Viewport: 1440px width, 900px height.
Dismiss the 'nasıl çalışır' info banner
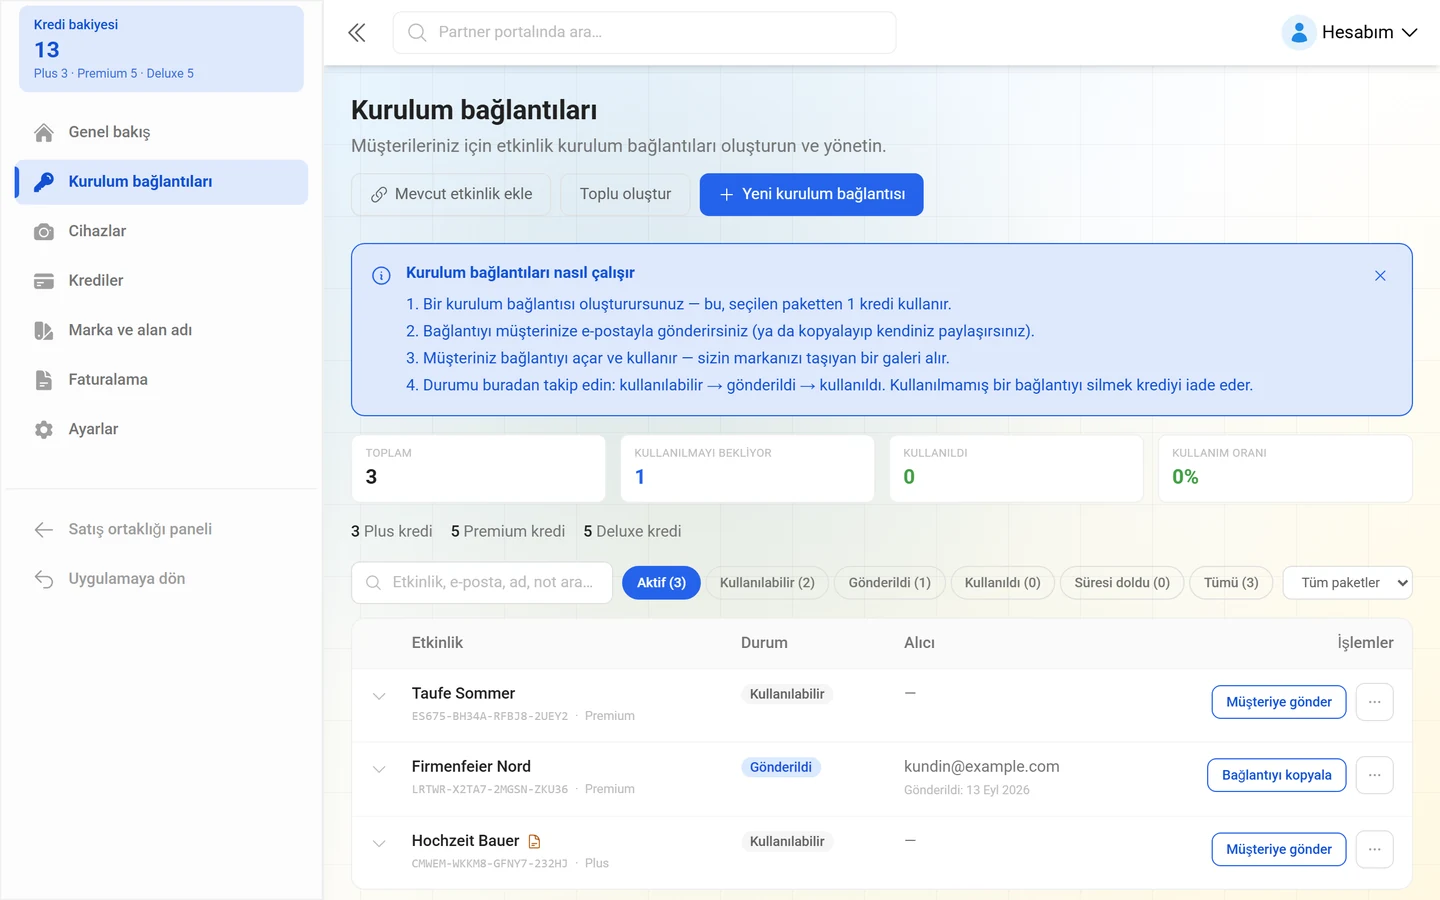coord(1380,276)
